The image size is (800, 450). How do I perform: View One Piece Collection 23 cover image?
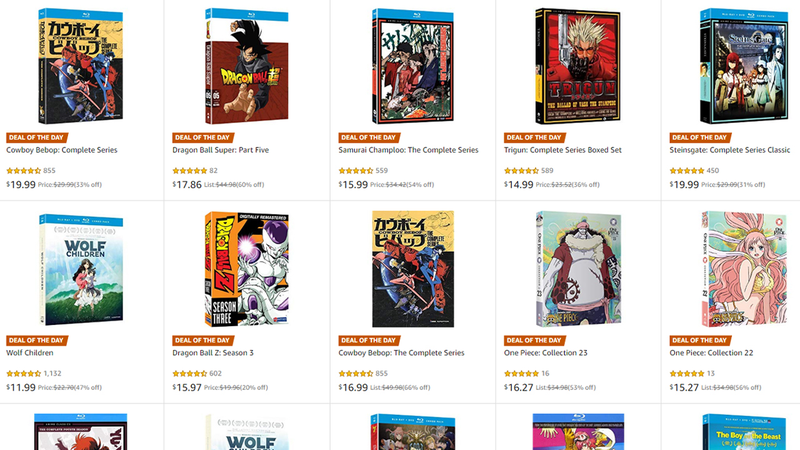(x=578, y=269)
